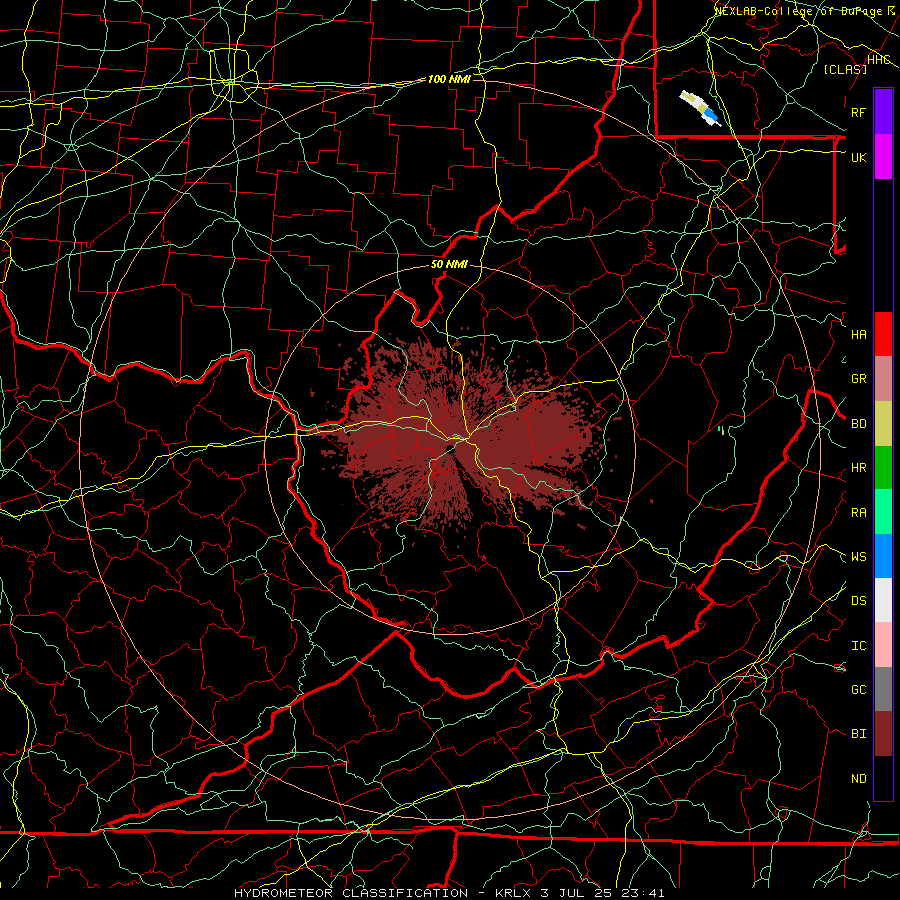The image size is (900, 900).
Task: Click the RA legend label
Action: click(858, 513)
